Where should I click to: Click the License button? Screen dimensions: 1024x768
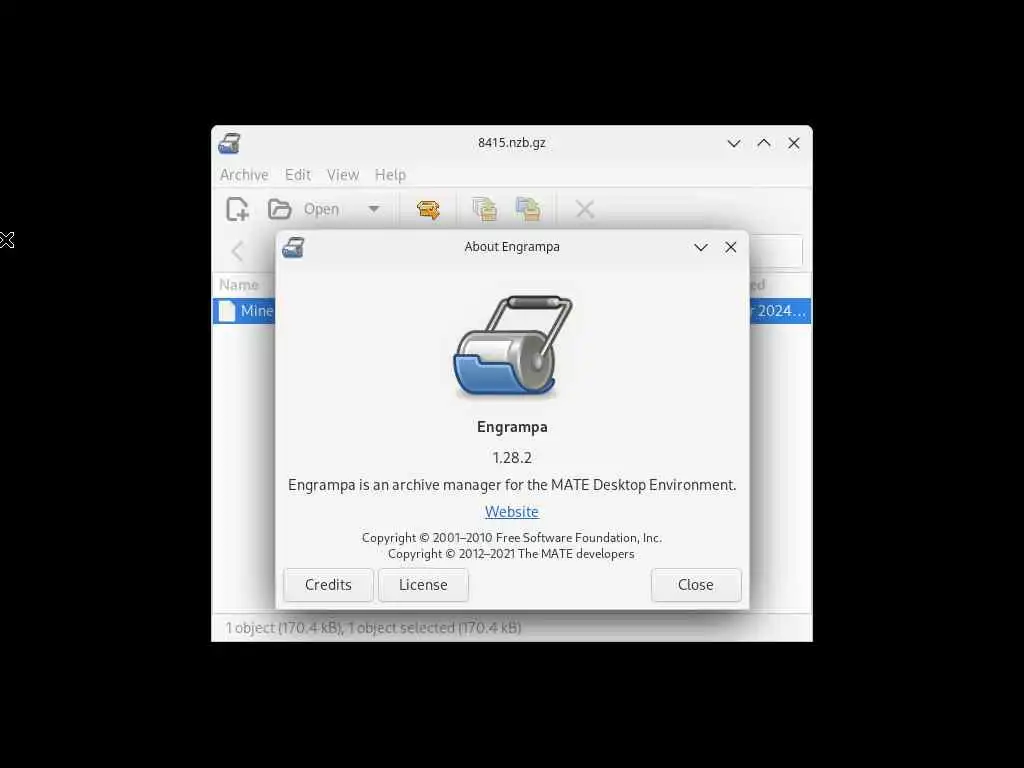click(x=423, y=584)
